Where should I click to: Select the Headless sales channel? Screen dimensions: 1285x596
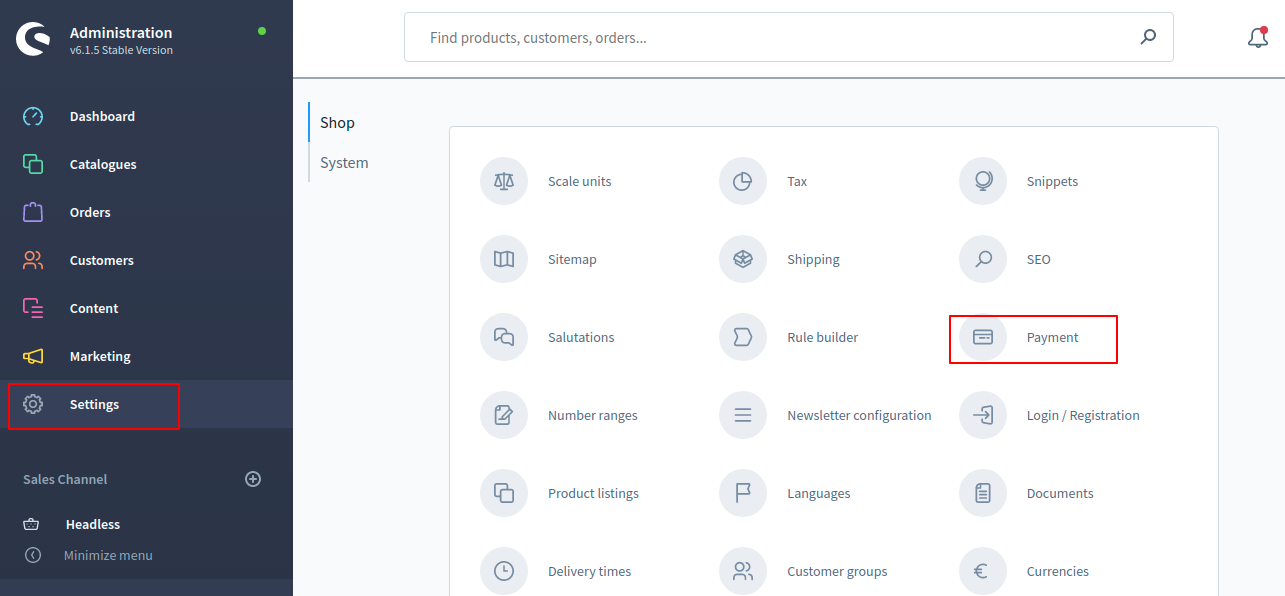(93, 524)
